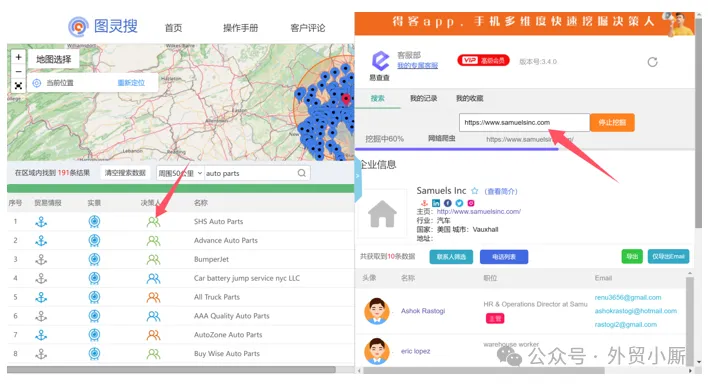Click the 电话列表 button

click(x=504, y=257)
